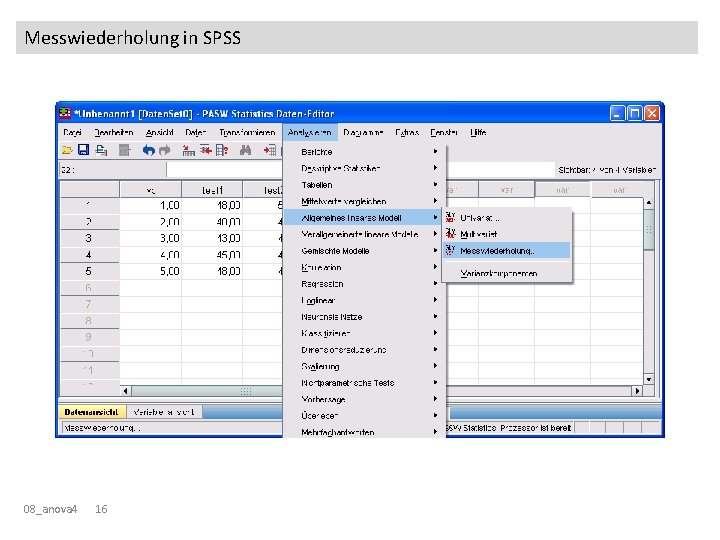720x540 pixels.
Task: Click the grey redo arrow icon
Action: [x=164, y=150]
